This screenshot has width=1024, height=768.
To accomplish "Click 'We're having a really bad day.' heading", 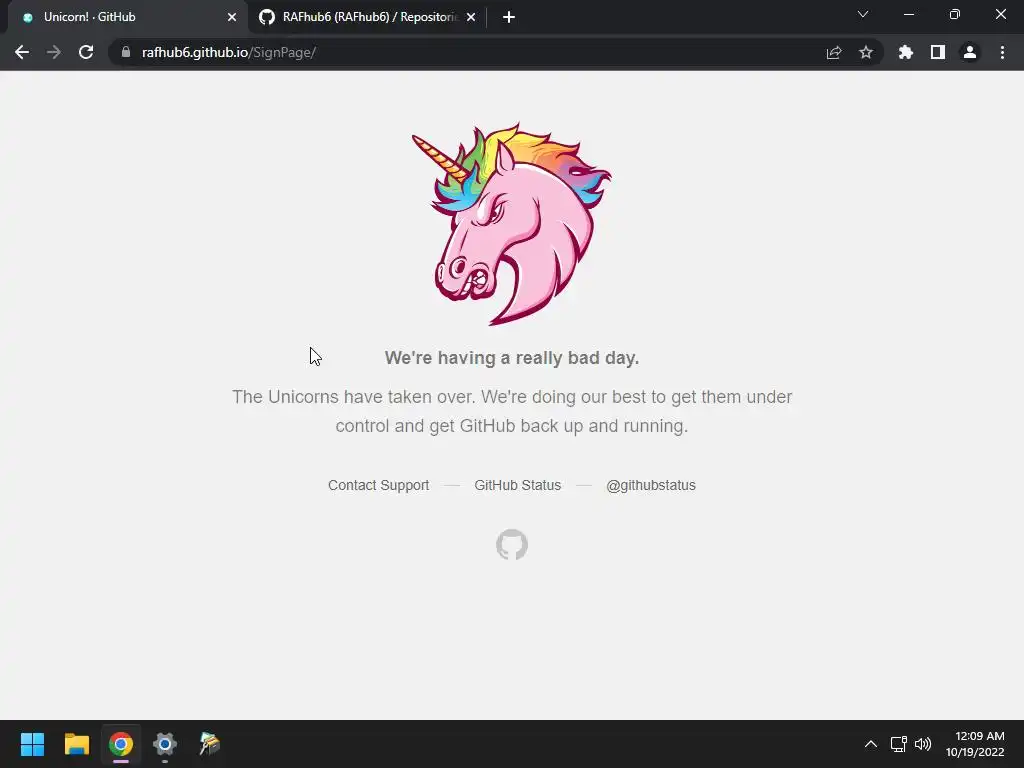I will [512, 358].
